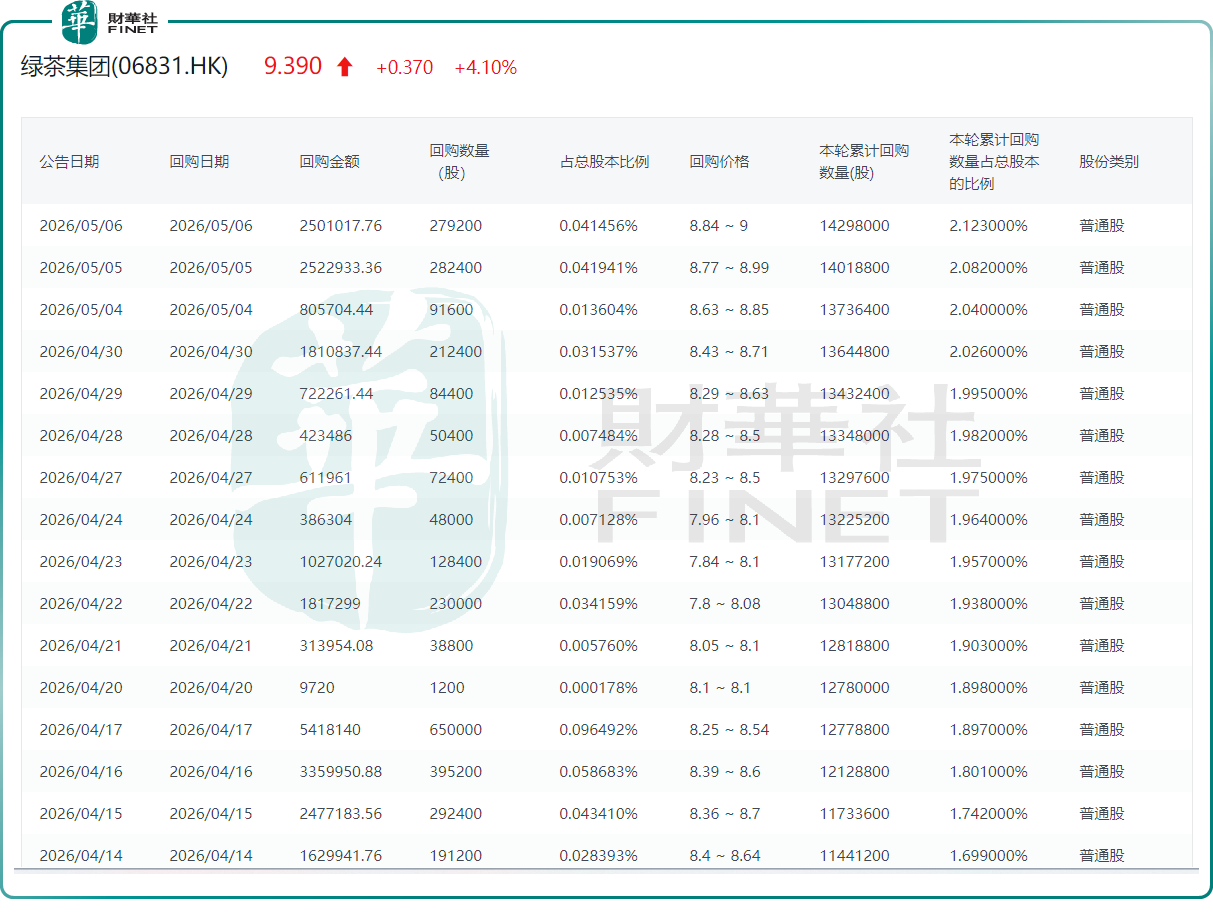Click the 9.390 current price
This screenshot has width=1213, height=919.
tap(293, 67)
